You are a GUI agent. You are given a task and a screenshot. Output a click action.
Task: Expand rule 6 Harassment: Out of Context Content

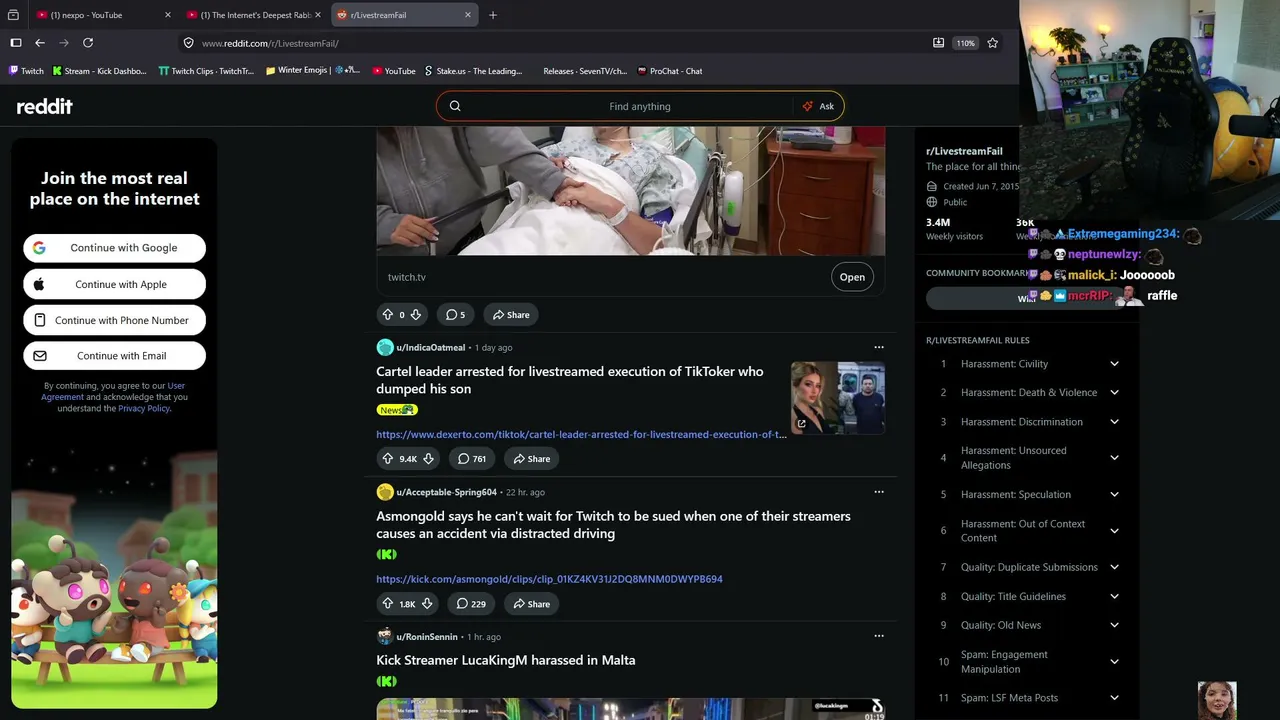(1114, 531)
